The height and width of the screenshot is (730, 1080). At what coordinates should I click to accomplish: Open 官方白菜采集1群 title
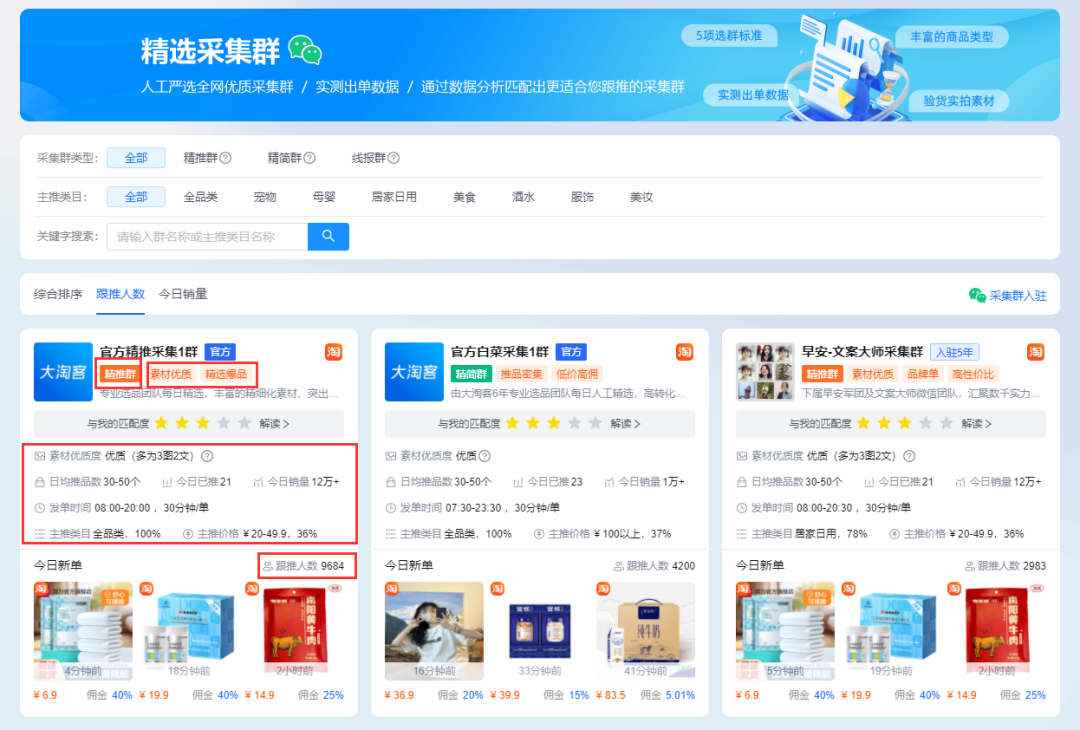point(500,352)
